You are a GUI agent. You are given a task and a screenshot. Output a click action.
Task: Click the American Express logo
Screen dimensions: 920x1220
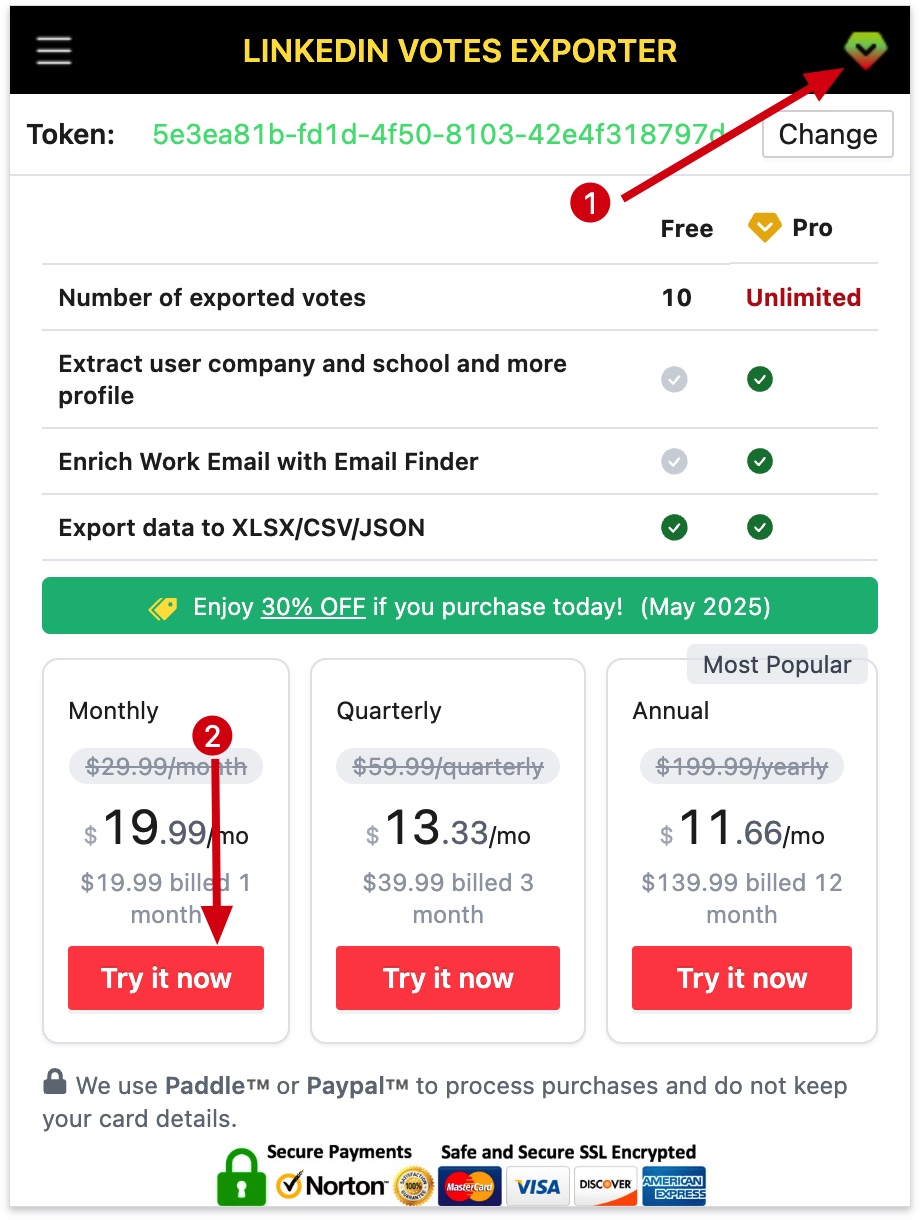pos(673,1186)
